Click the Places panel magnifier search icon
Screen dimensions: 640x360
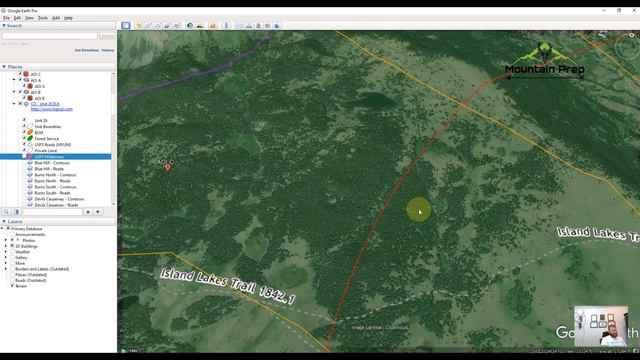click(6, 212)
